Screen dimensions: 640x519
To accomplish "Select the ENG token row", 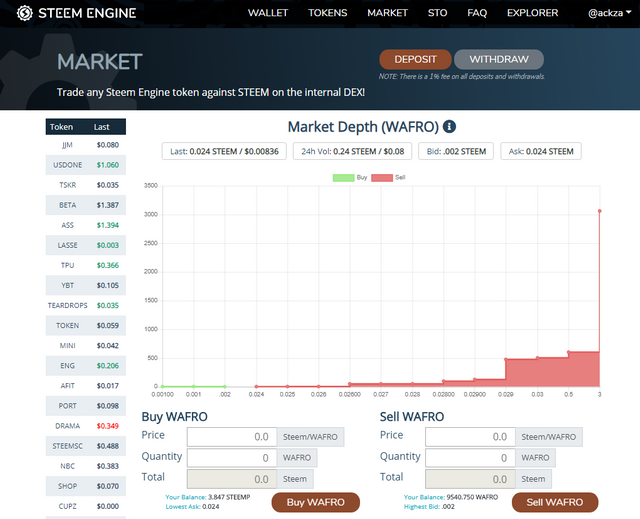I will coord(86,366).
